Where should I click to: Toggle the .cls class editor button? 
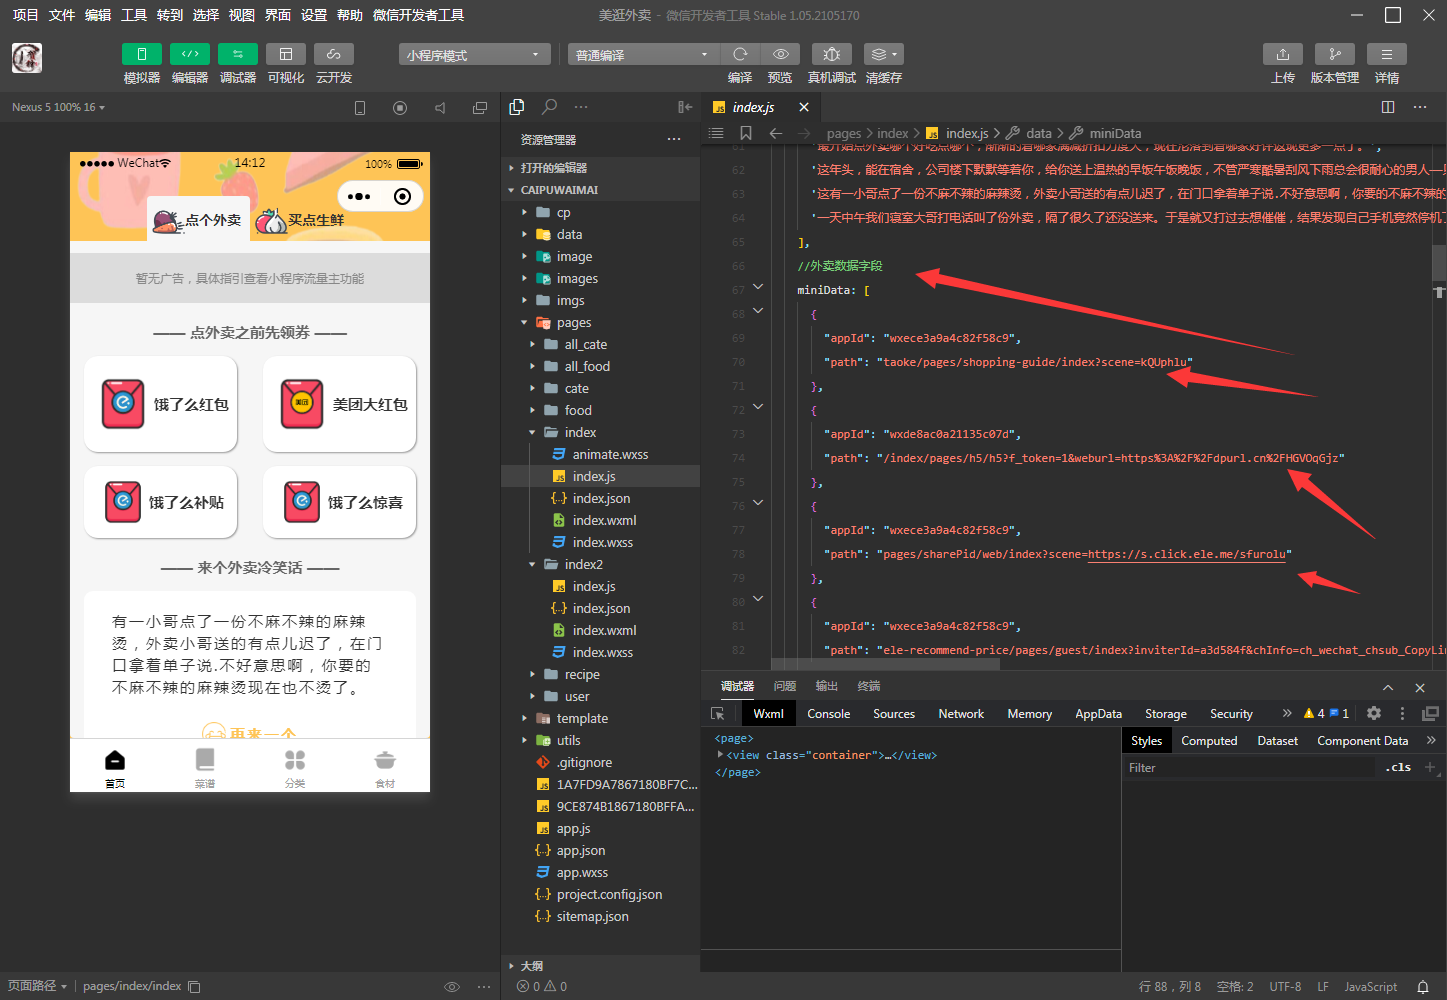[1398, 768]
